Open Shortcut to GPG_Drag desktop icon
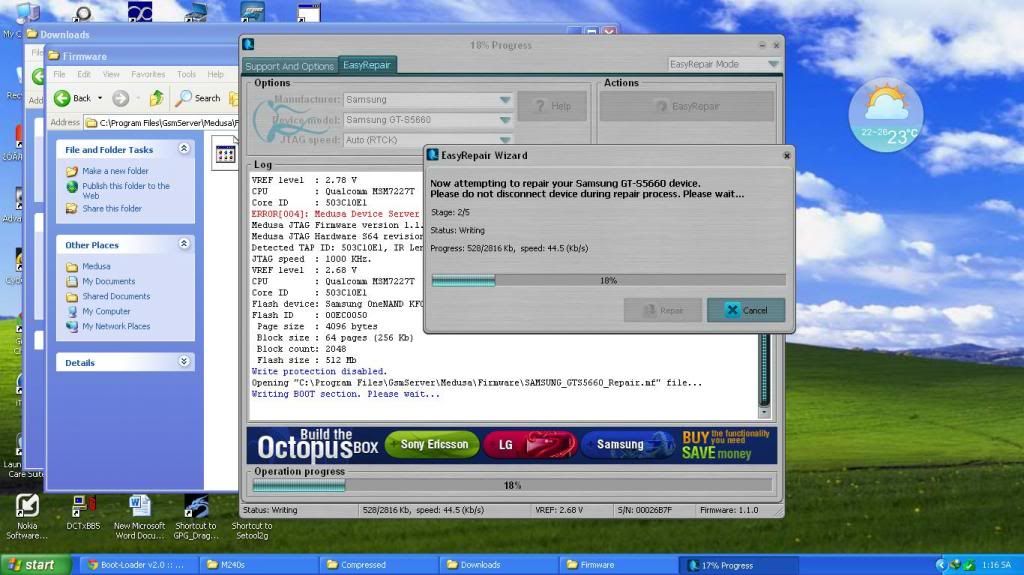 tap(195, 517)
